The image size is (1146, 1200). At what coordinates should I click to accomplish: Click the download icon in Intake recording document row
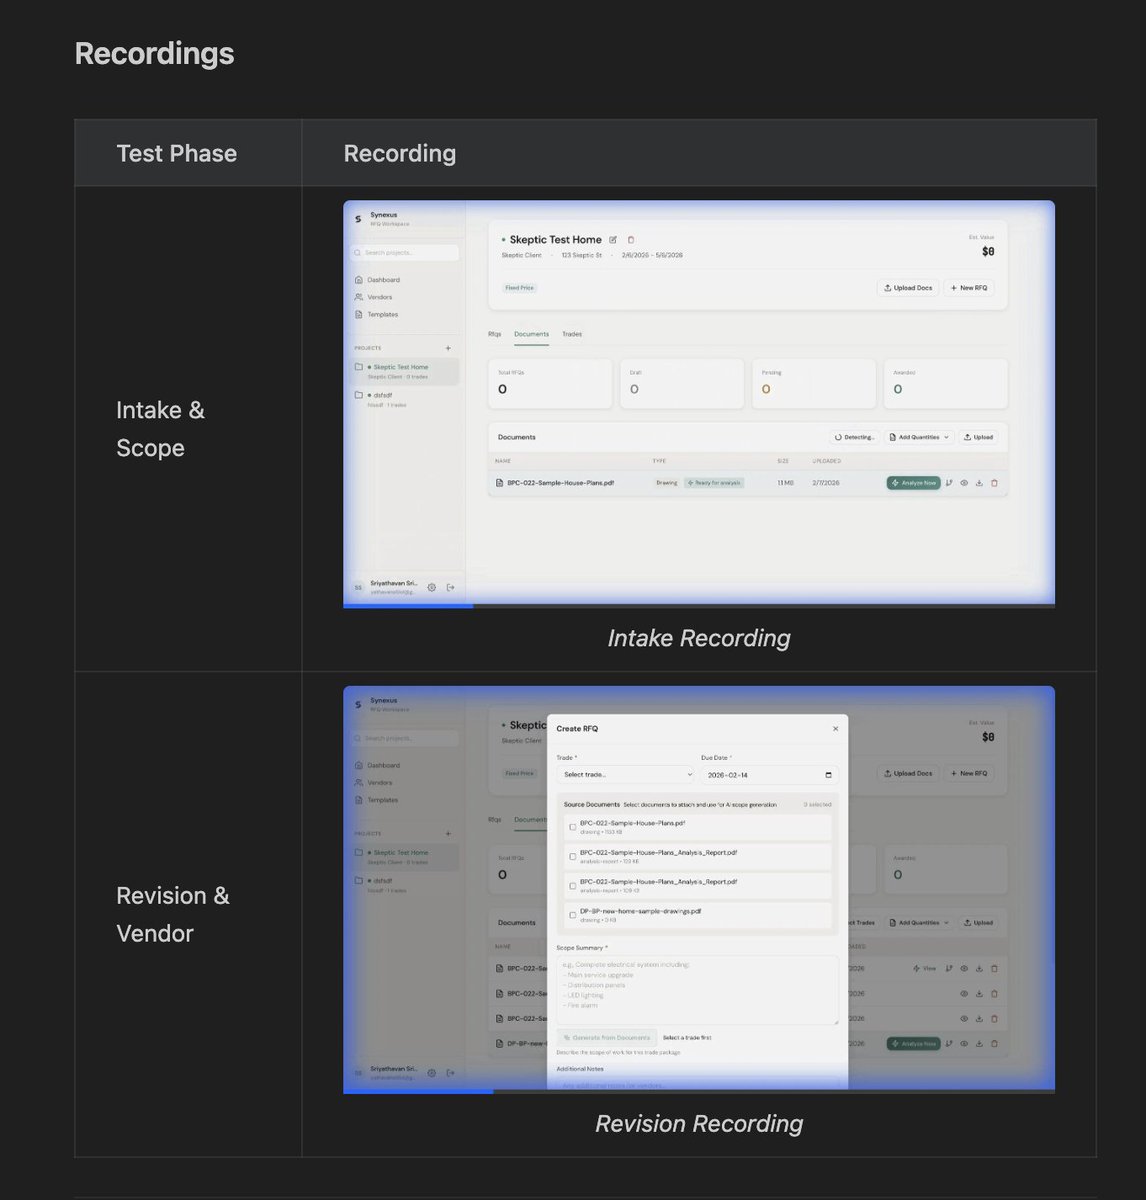click(979, 483)
